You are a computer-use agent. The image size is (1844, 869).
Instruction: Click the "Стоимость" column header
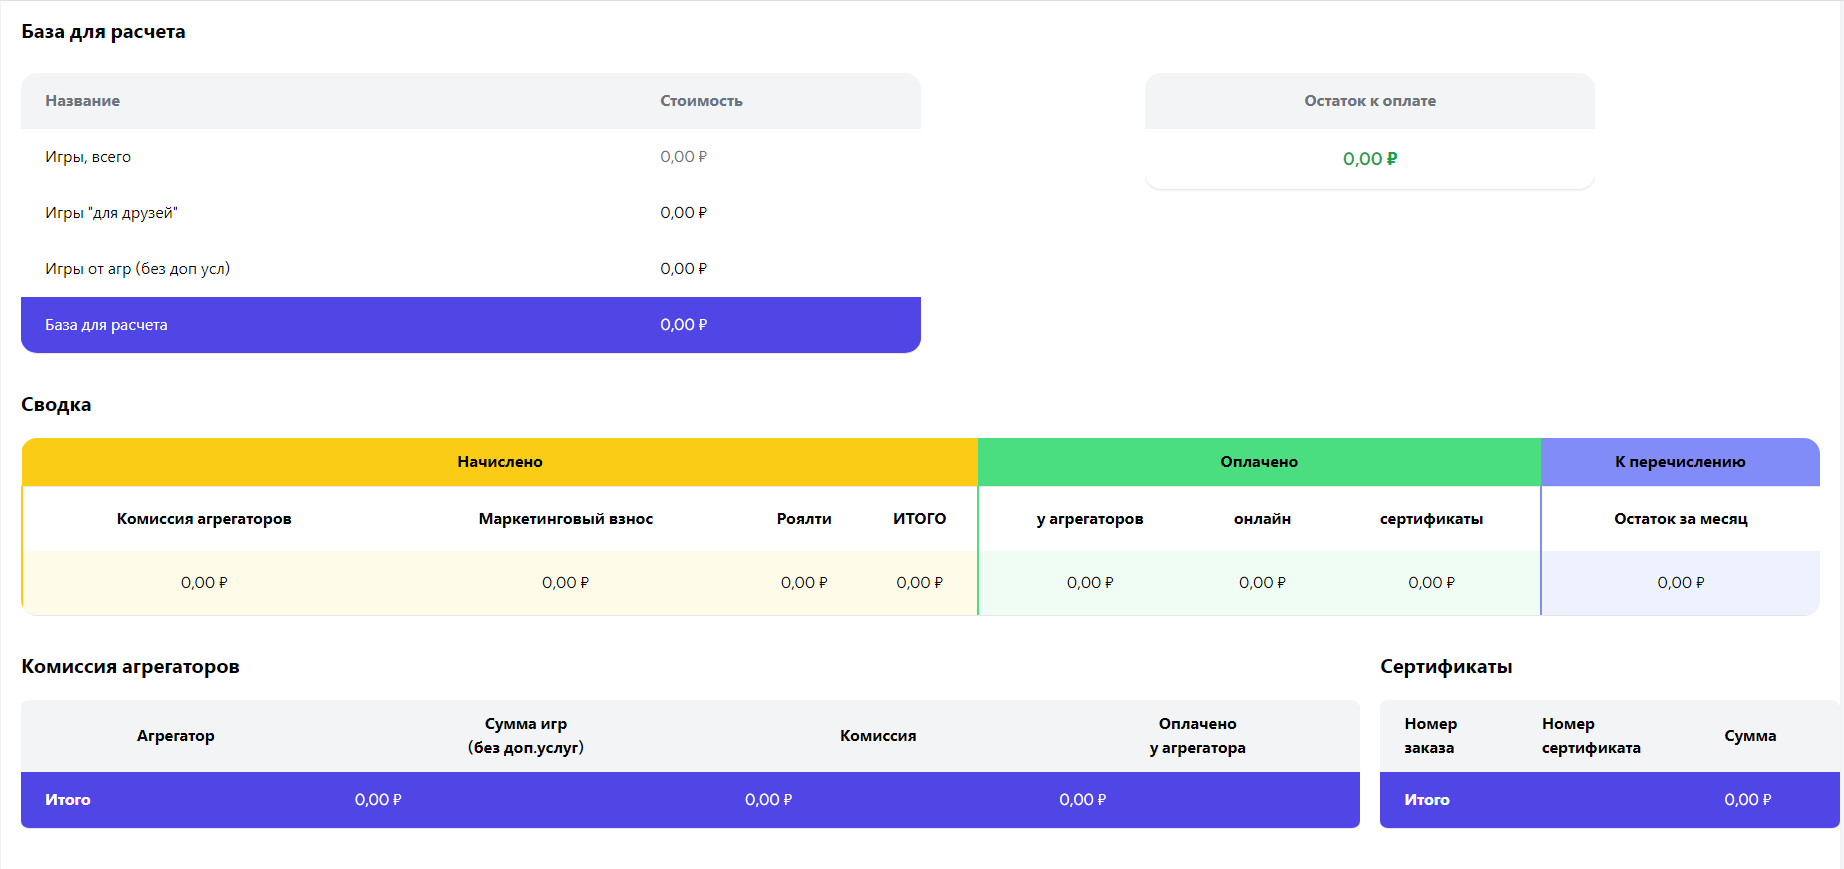701,101
